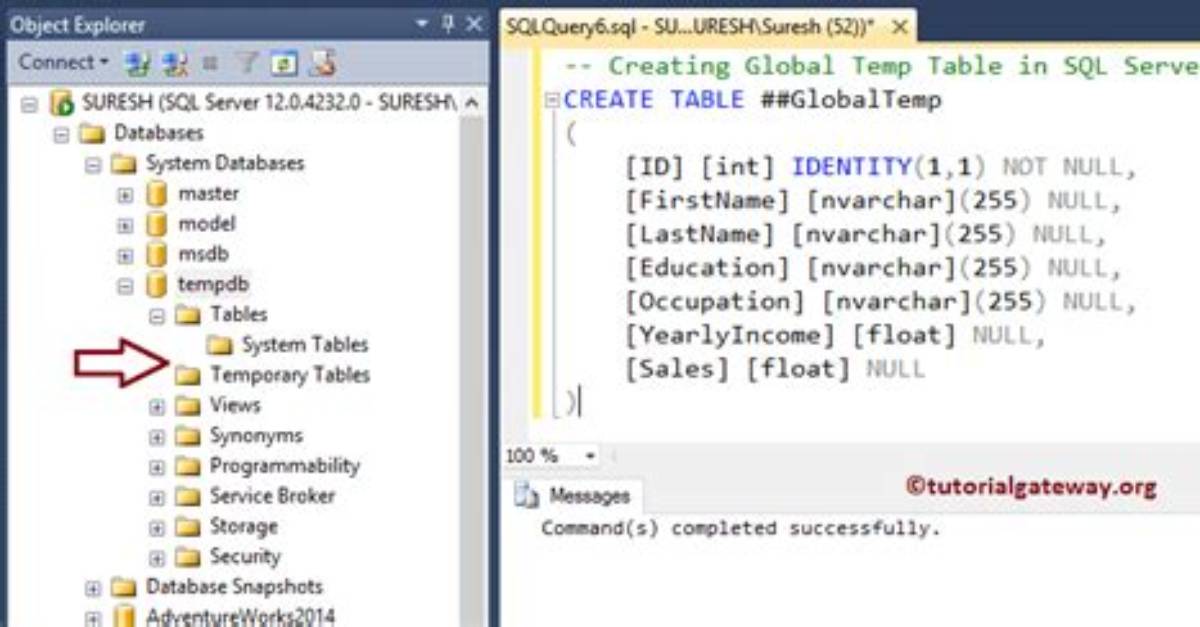
Task: Switch to the SQLQuery6.sql tab
Action: (690, 27)
